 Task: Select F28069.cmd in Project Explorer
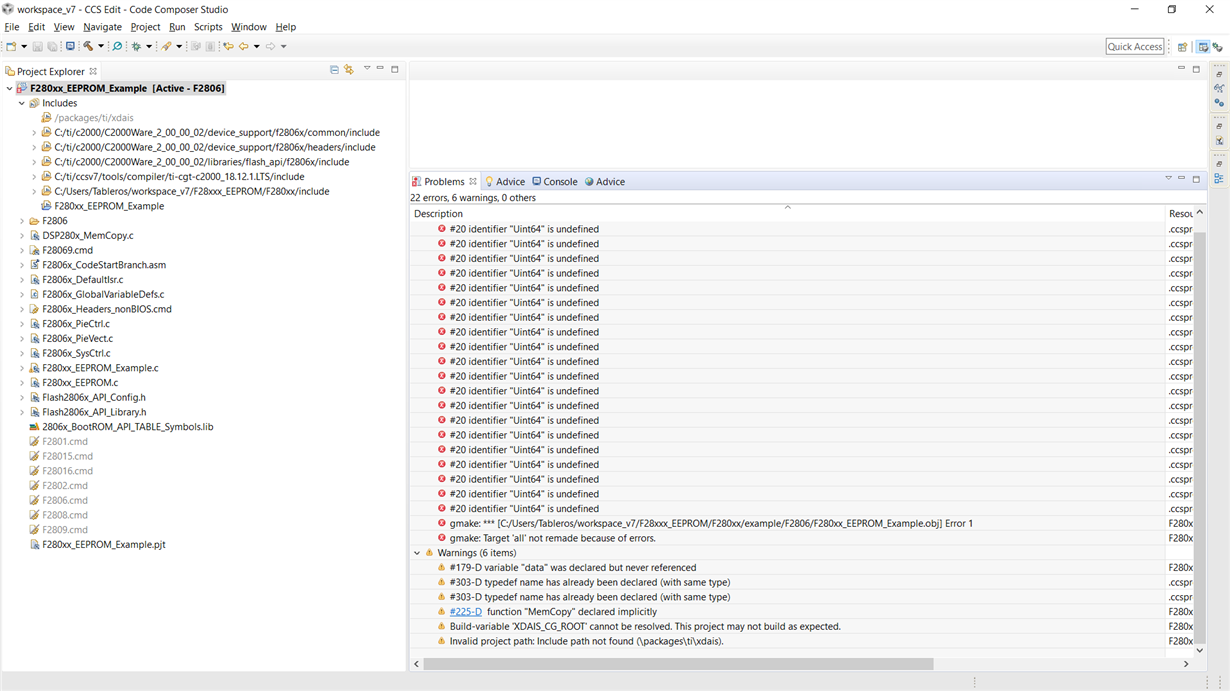tap(67, 250)
